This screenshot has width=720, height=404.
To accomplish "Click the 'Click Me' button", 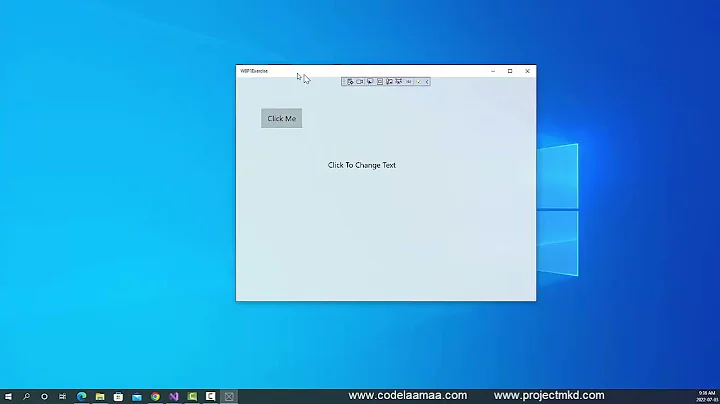I will coord(281,118).
